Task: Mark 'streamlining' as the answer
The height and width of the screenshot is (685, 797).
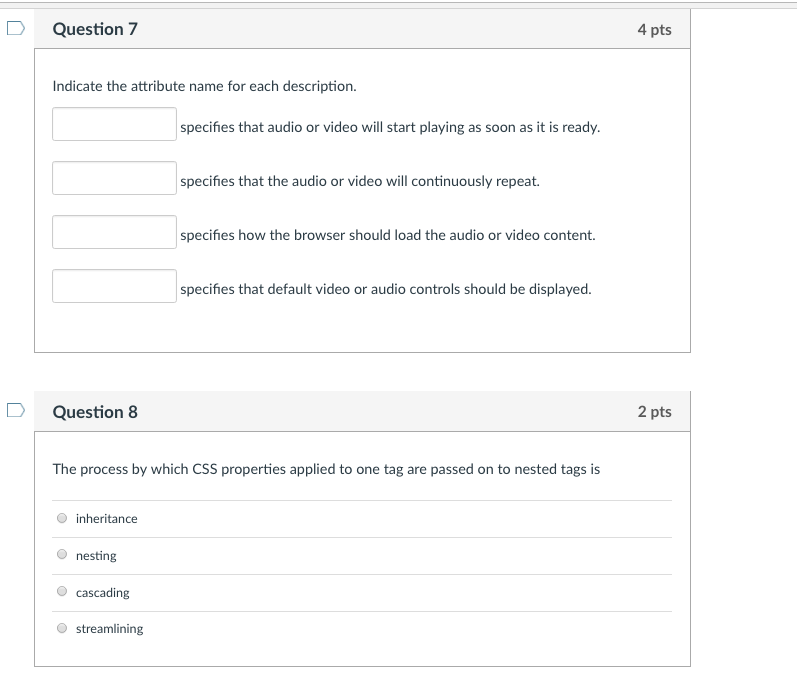Action: click(62, 628)
